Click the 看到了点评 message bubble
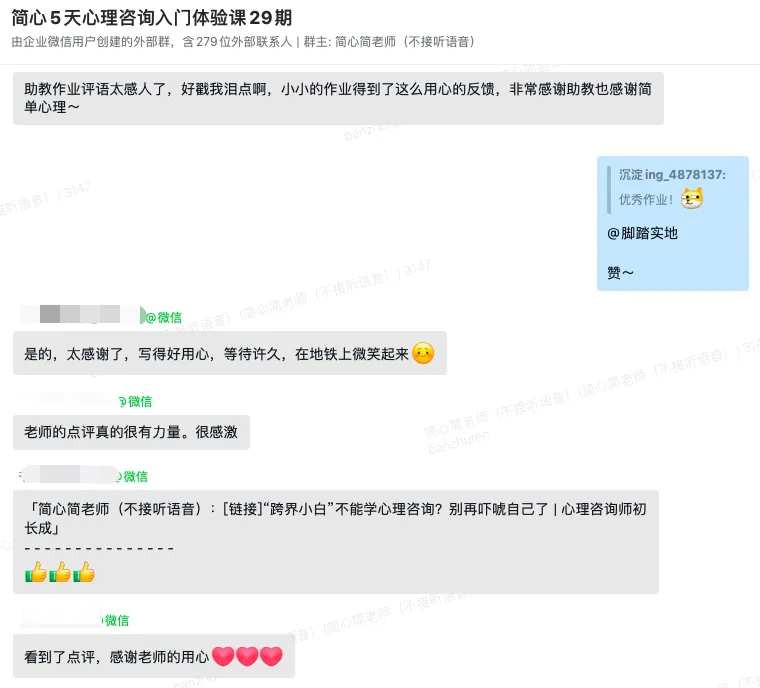 pyautogui.click(x=154, y=656)
